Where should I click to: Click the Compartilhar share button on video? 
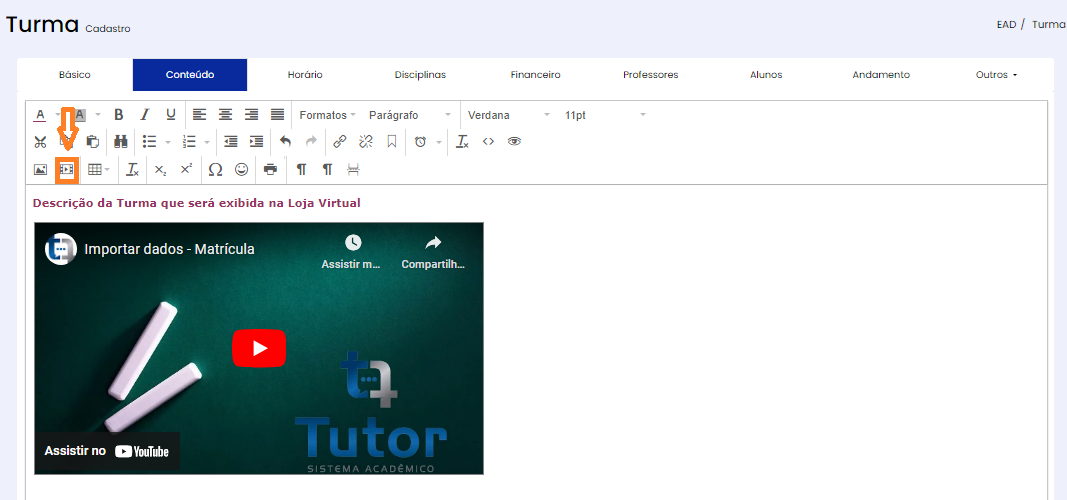[x=433, y=252]
